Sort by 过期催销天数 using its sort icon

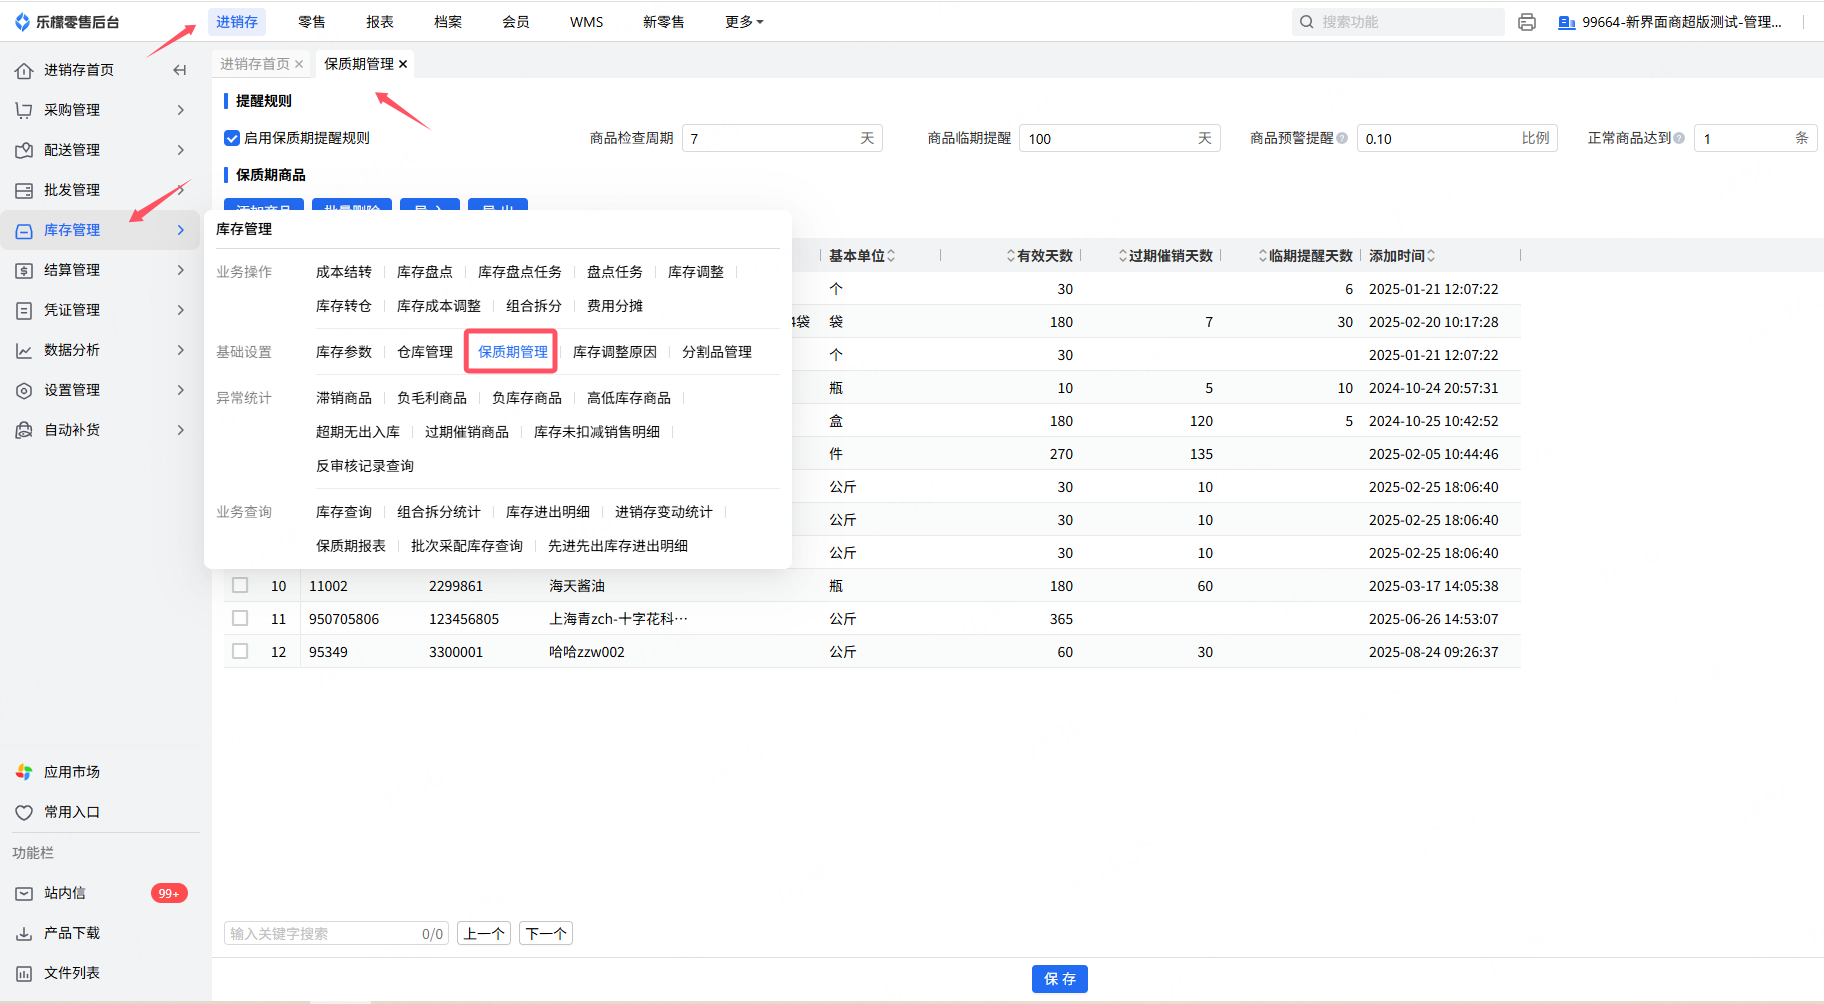(x=1123, y=256)
